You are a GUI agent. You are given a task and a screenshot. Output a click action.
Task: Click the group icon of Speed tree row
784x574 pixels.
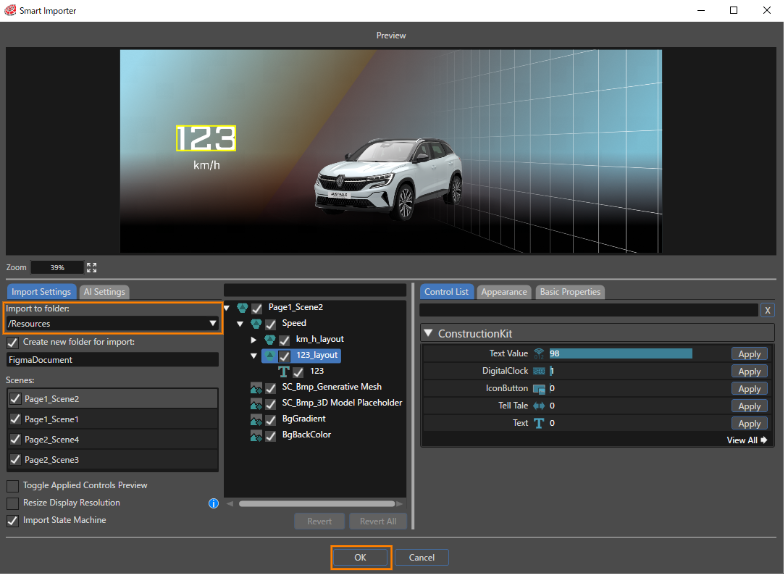(256, 324)
